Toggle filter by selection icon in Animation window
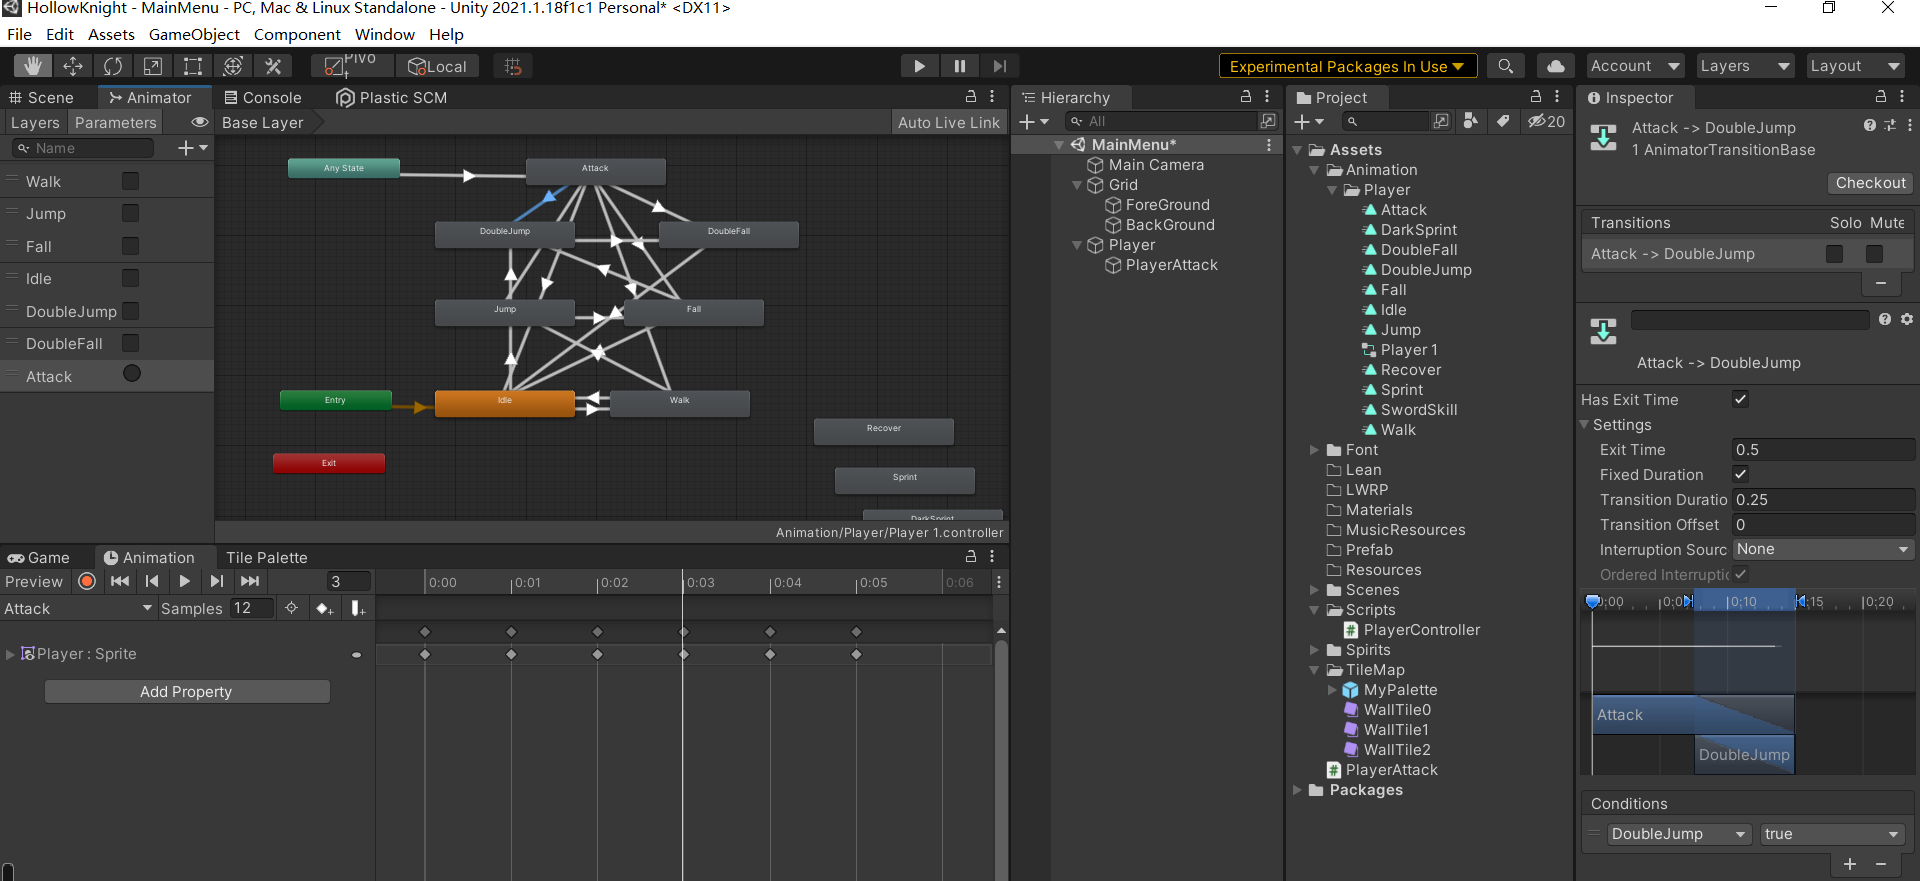Viewport: 1920px width, 881px height. point(291,608)
